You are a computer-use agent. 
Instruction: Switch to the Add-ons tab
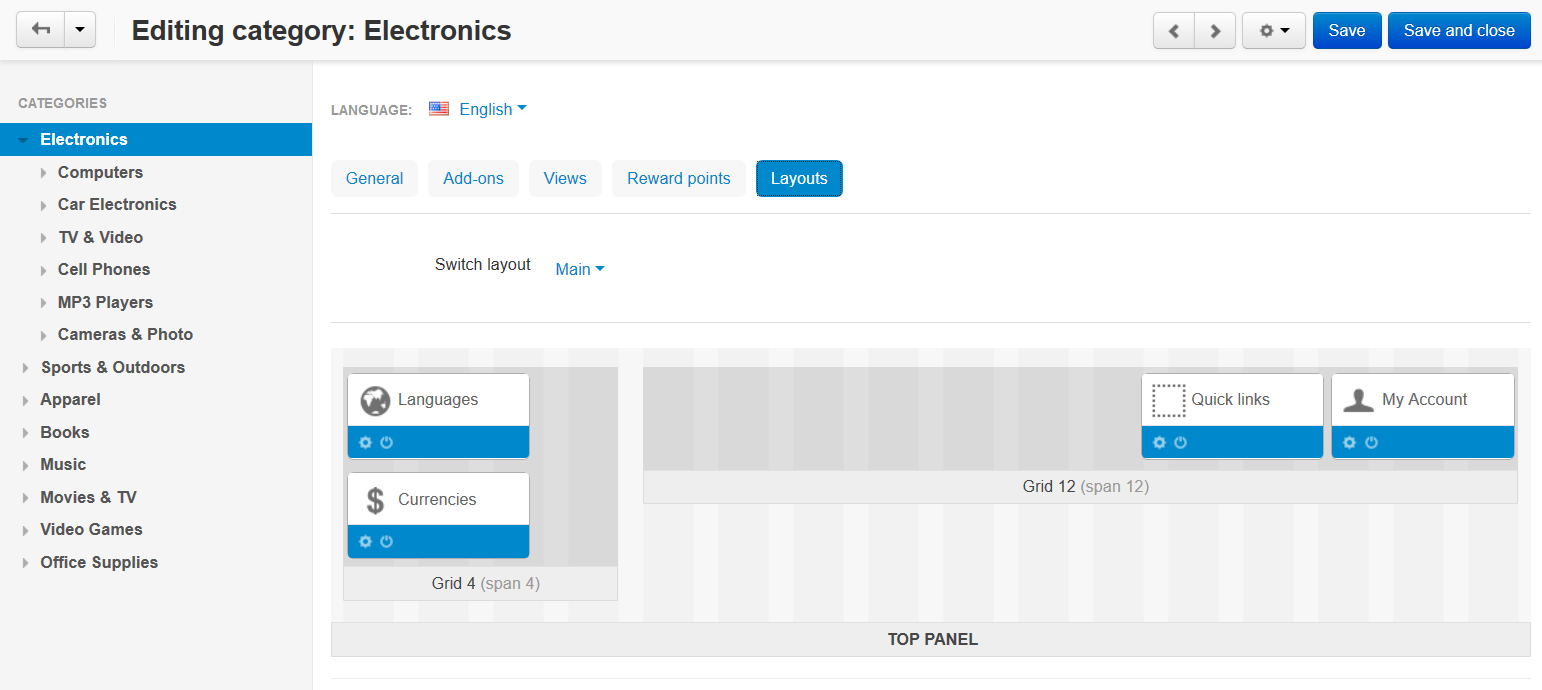474,178
